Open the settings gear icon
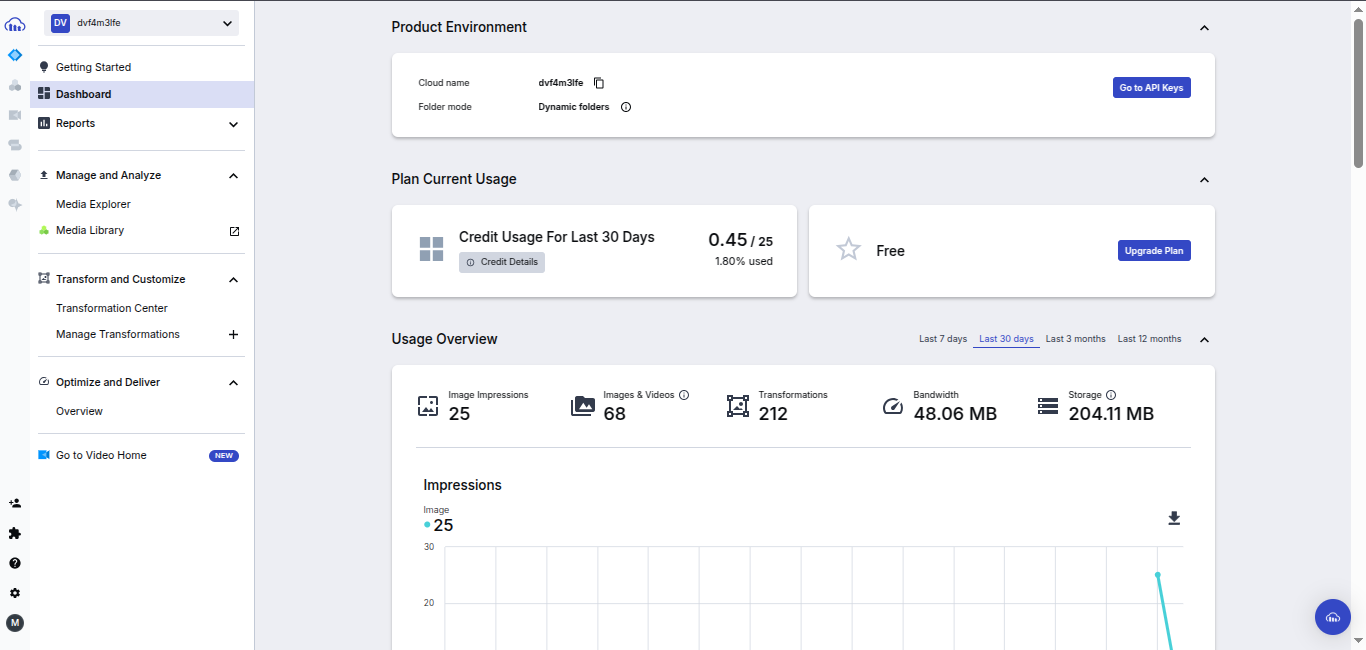Image resolution: width=1366 pixels, height=650 pixels. [x=15, y=593]
